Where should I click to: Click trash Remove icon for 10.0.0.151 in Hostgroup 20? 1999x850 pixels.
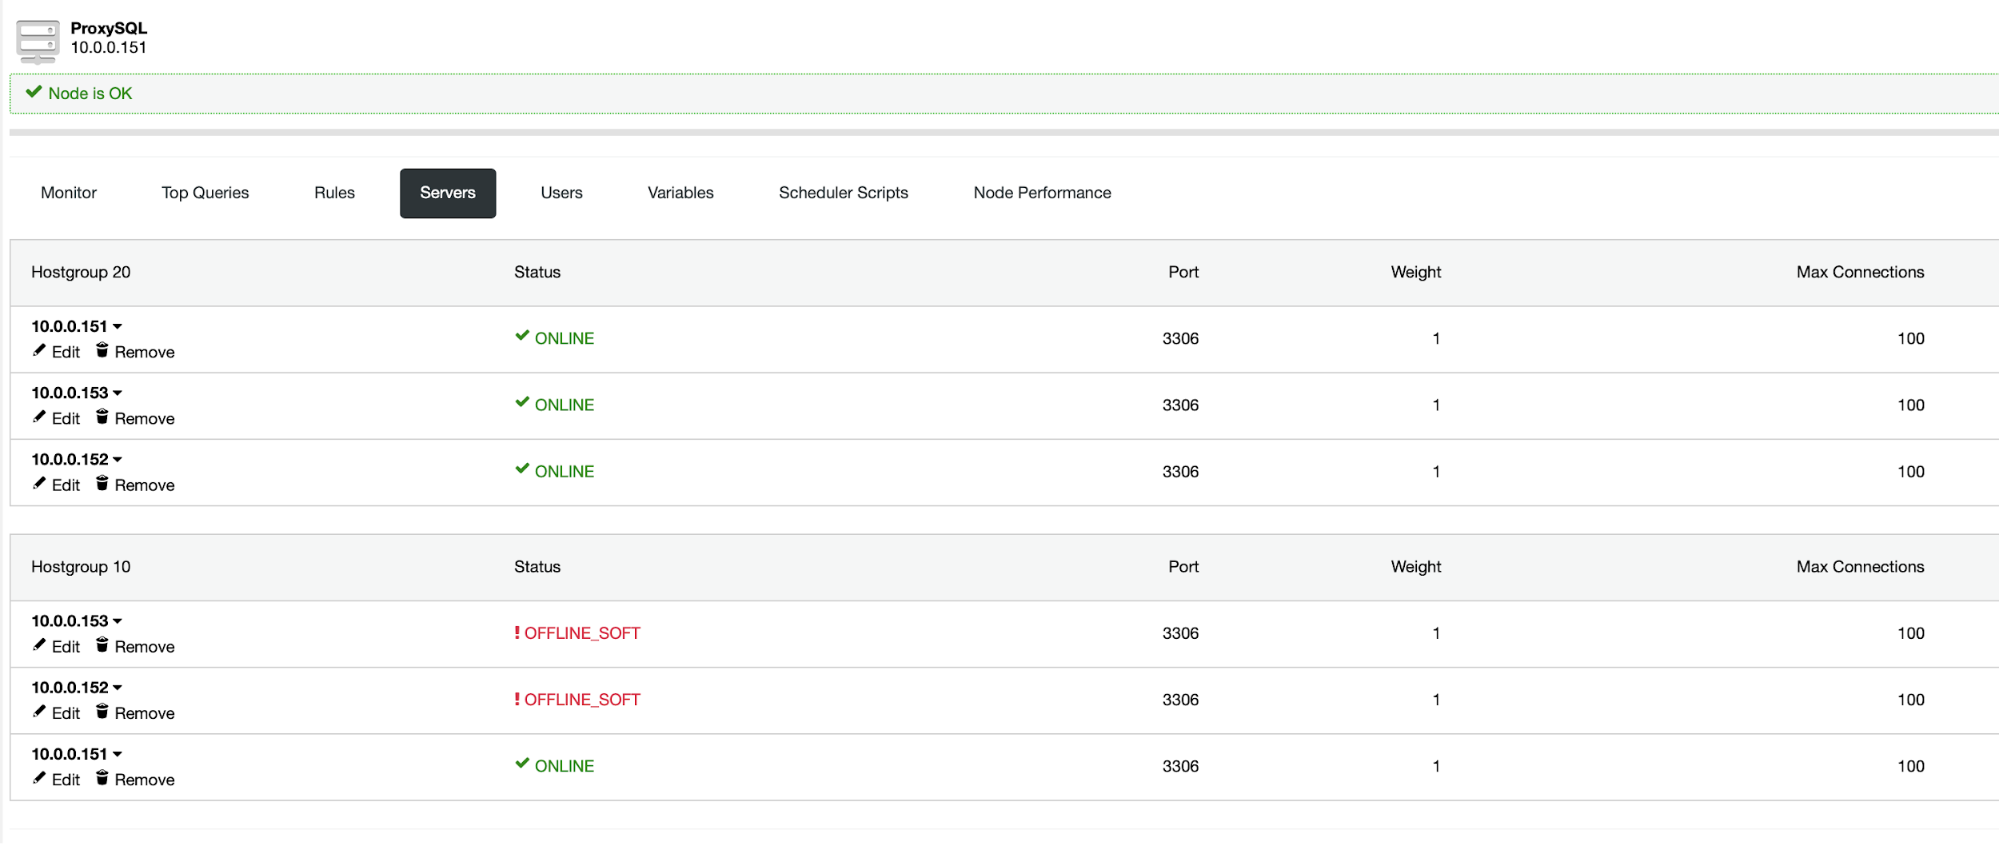[x=102, y=350]
